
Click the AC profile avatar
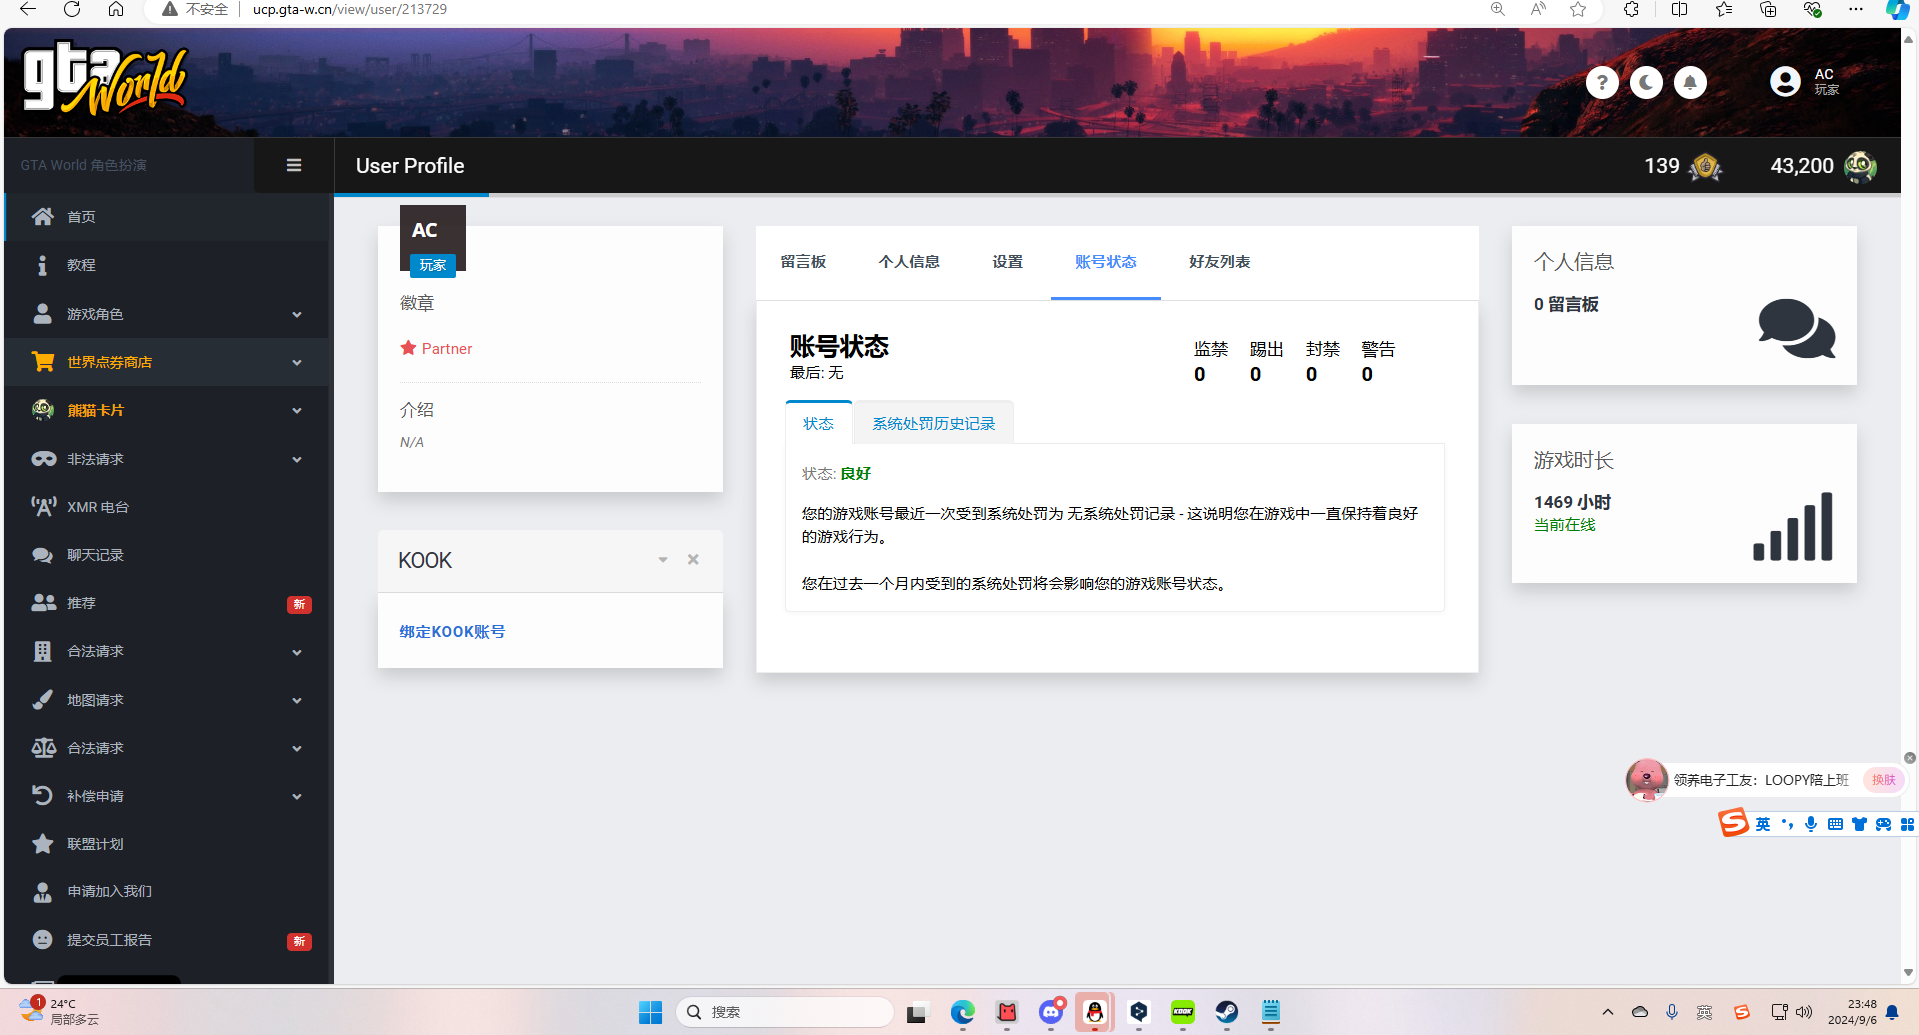tap(433, 240)
